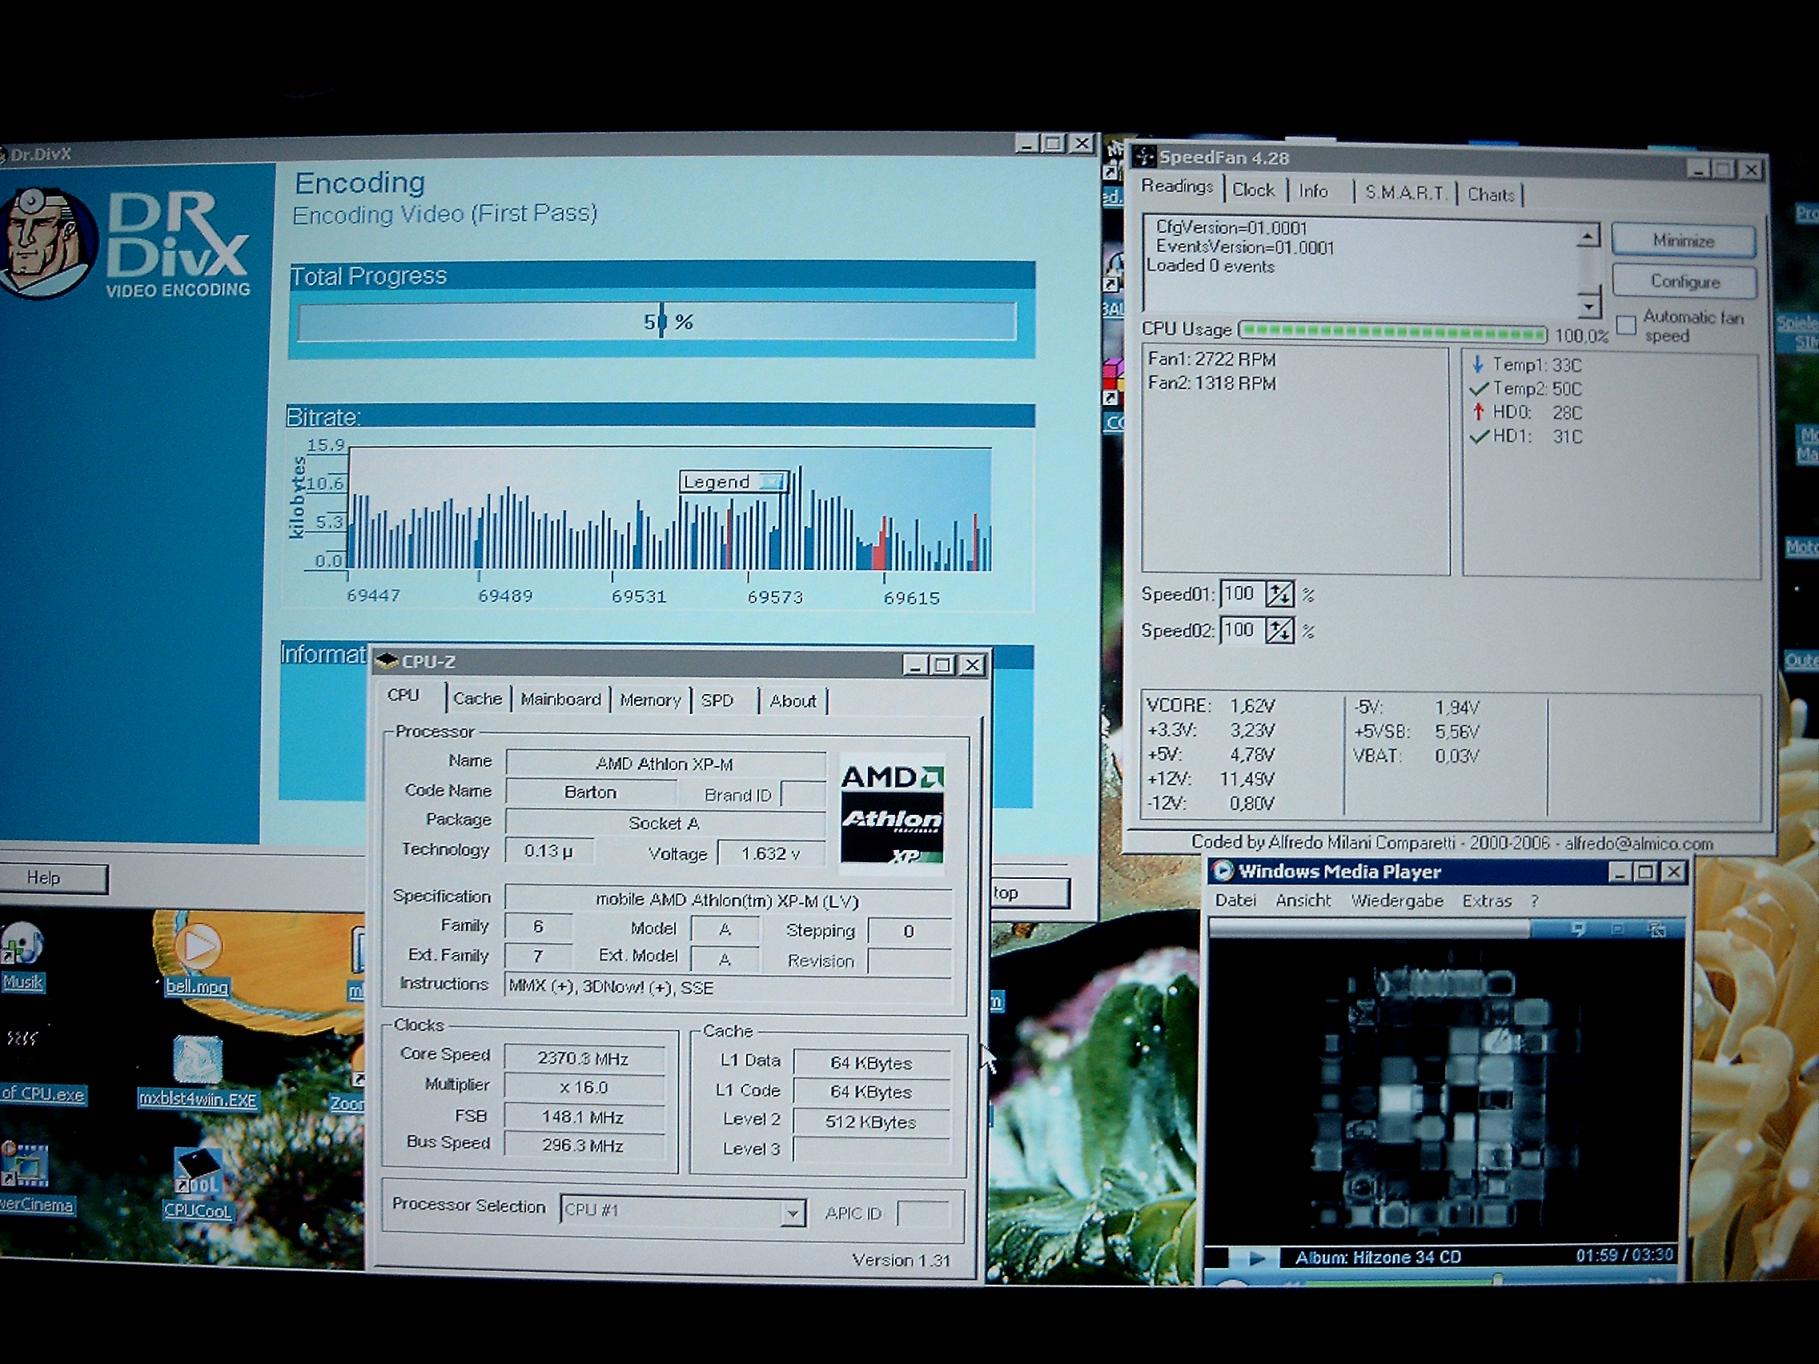
Task: Click the green check mark beside HD1
Action: (x=1479, y=436)
